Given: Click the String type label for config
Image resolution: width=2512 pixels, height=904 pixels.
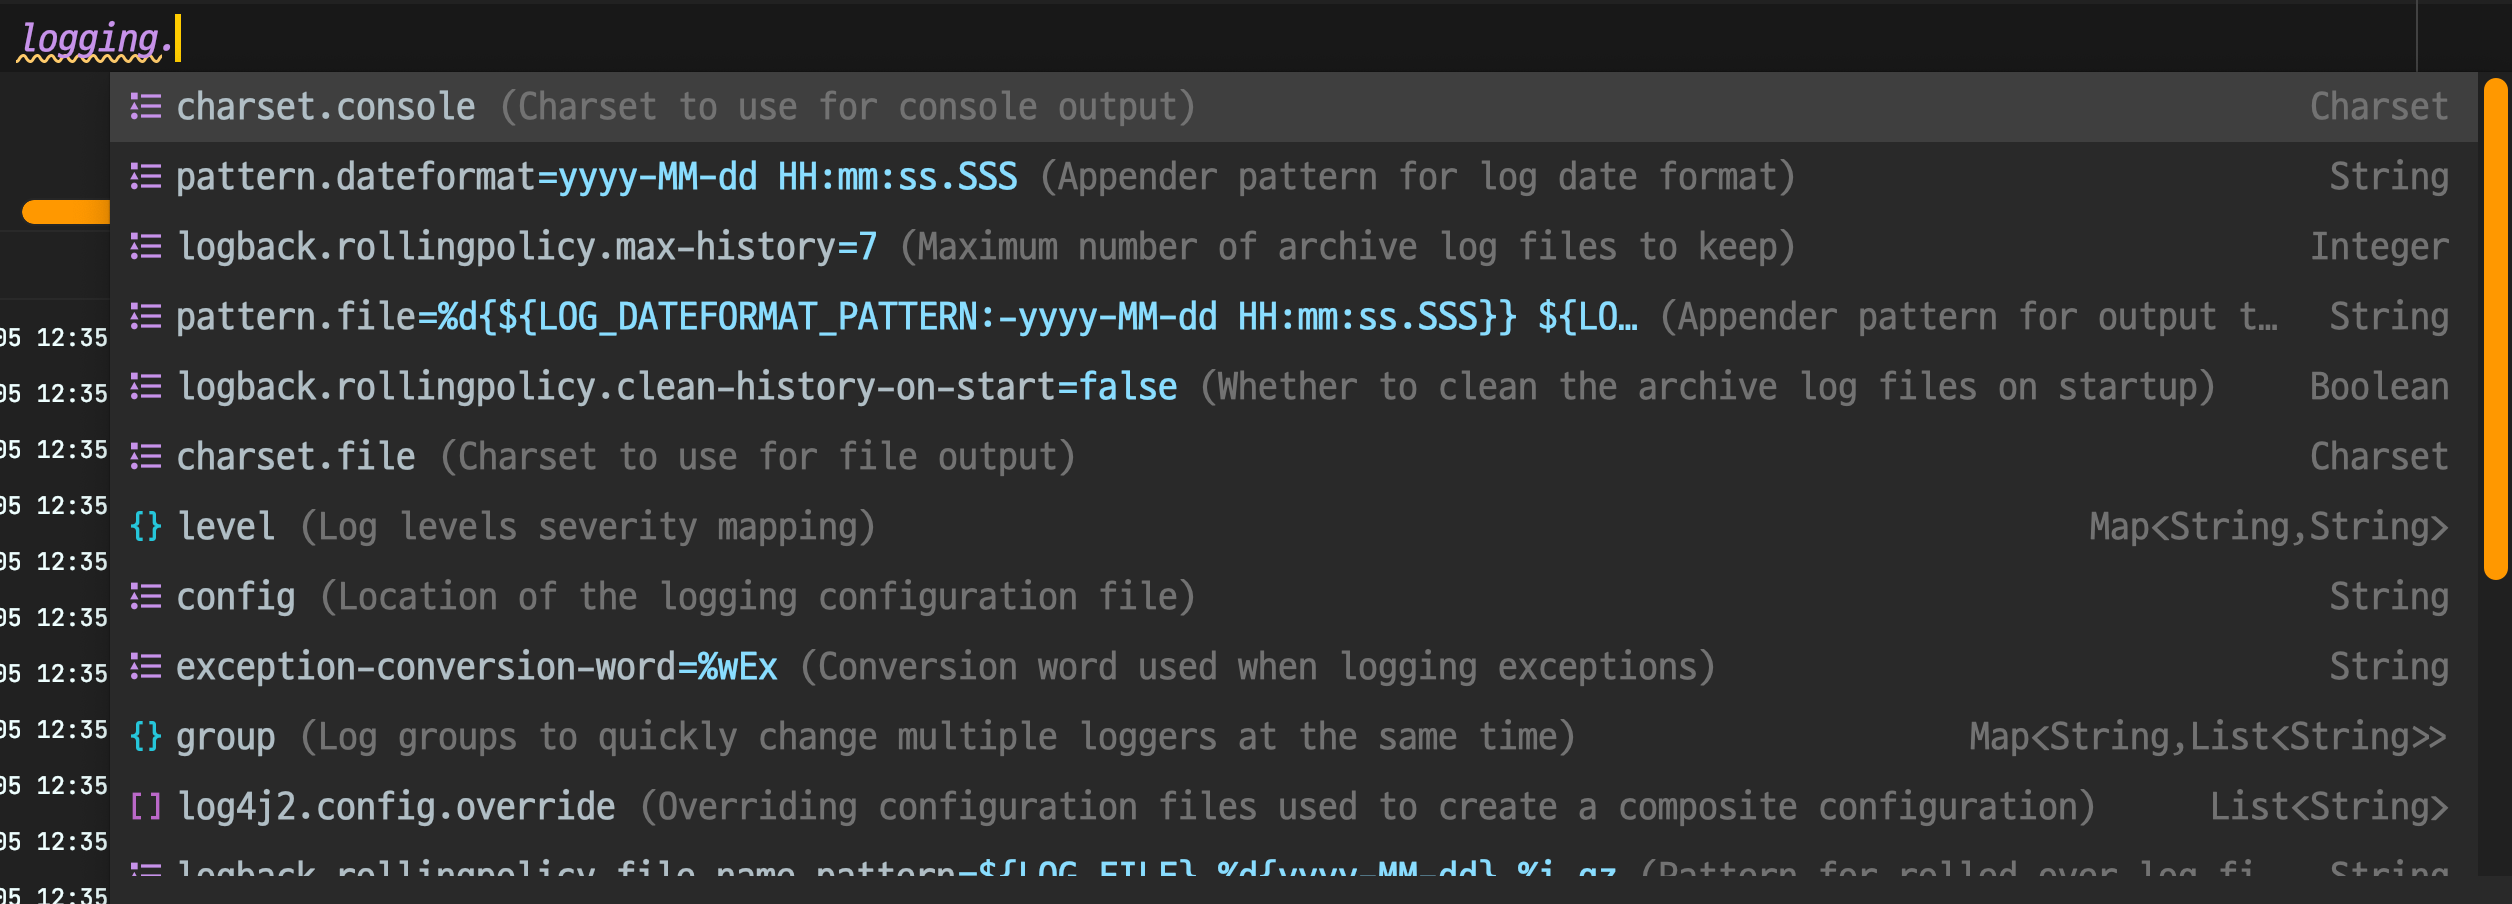Looking at the screenshot, I should (x=2391, y=596).
